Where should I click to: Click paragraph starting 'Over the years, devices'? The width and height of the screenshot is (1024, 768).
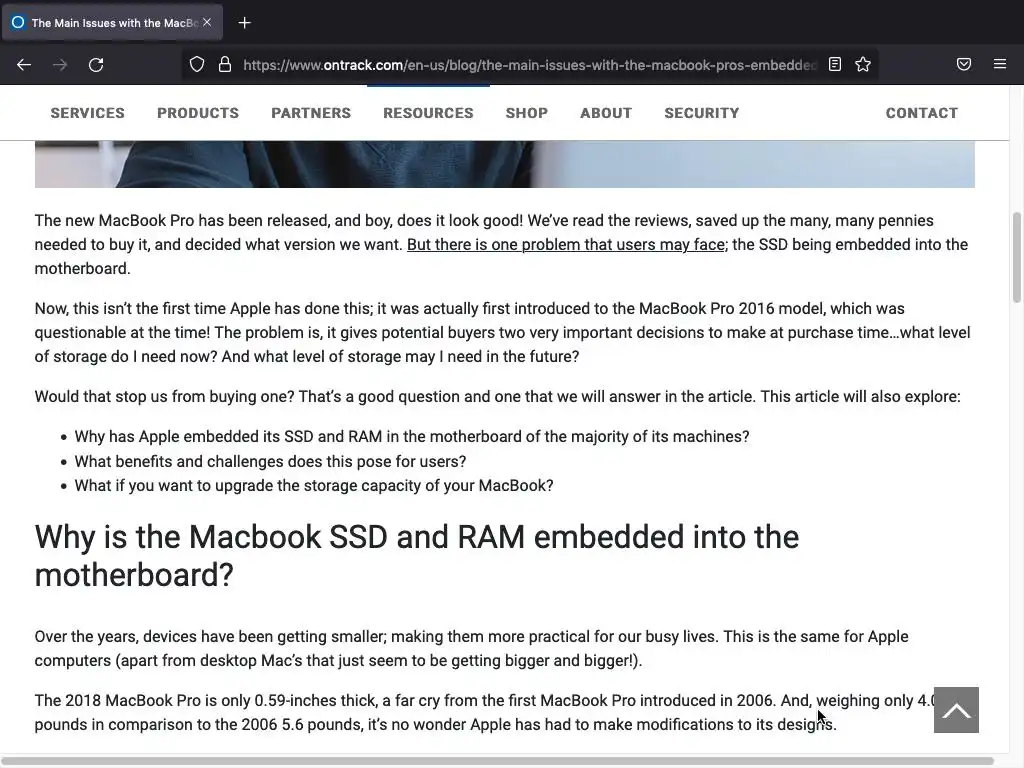coord(472,648)
